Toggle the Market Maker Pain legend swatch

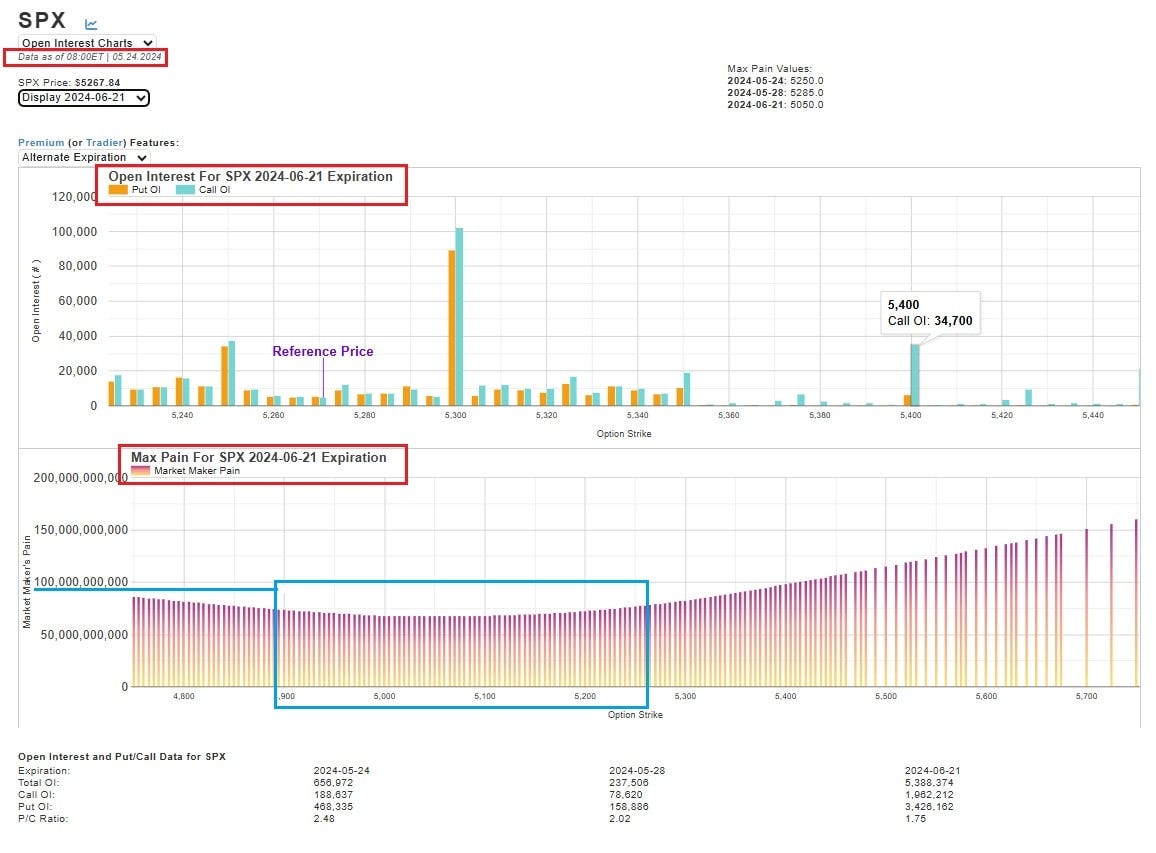140,470
